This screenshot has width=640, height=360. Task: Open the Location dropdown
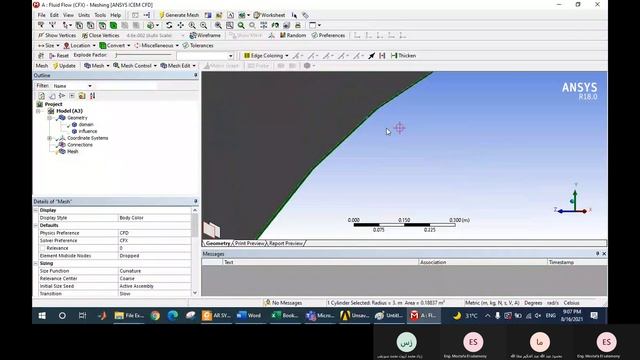[80, 46]
